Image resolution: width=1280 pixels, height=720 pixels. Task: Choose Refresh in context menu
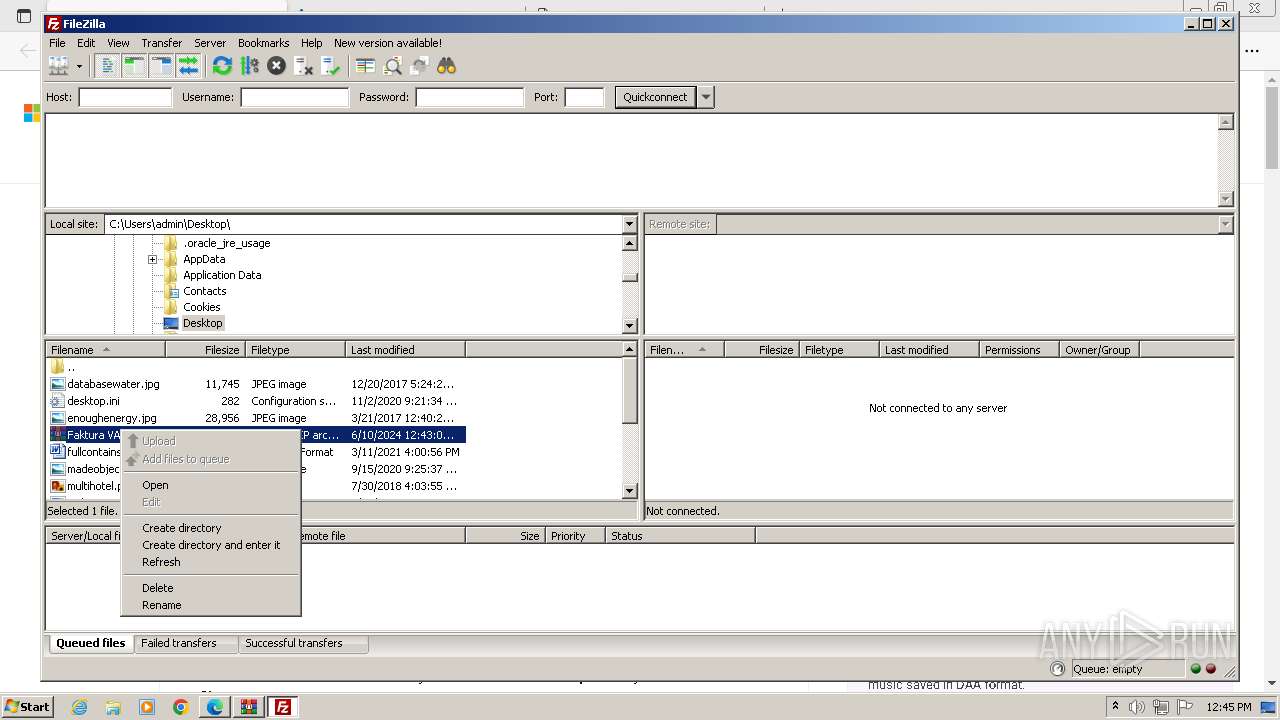click(210, 562)
